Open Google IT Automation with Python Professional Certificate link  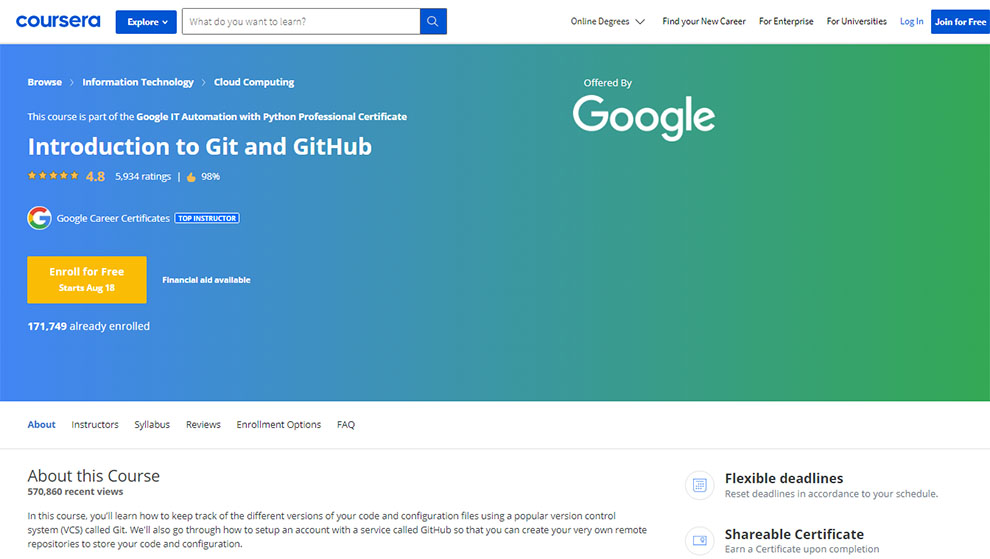(271, 116)
